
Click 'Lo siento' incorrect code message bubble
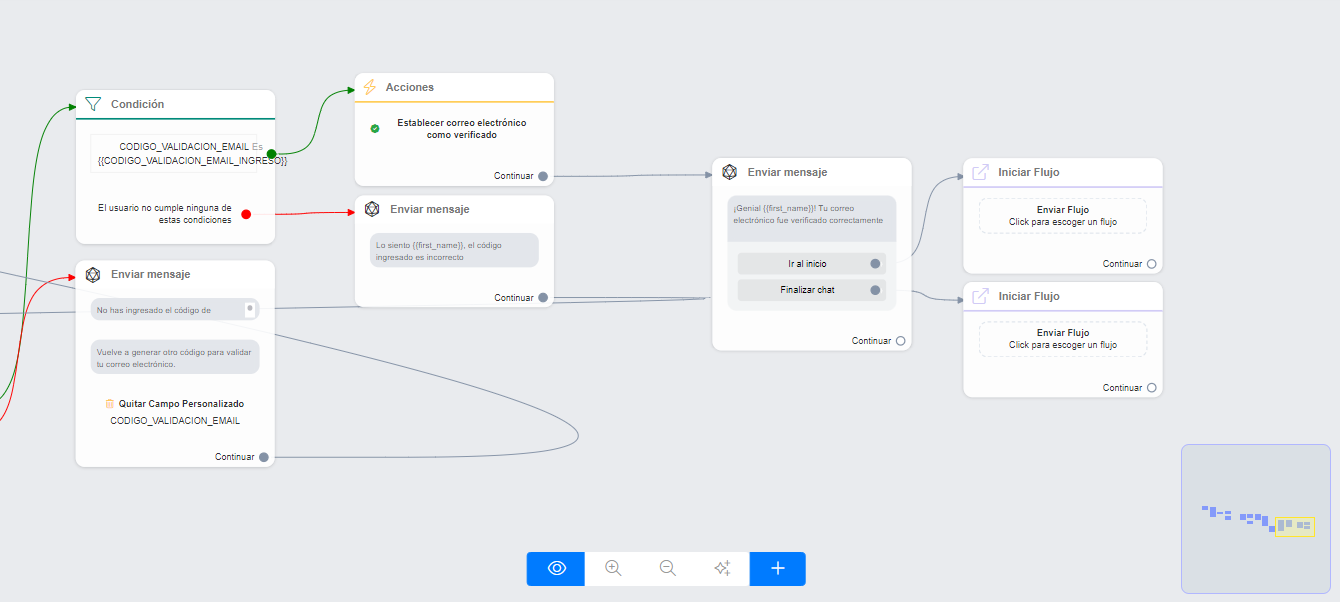[454, 250]
